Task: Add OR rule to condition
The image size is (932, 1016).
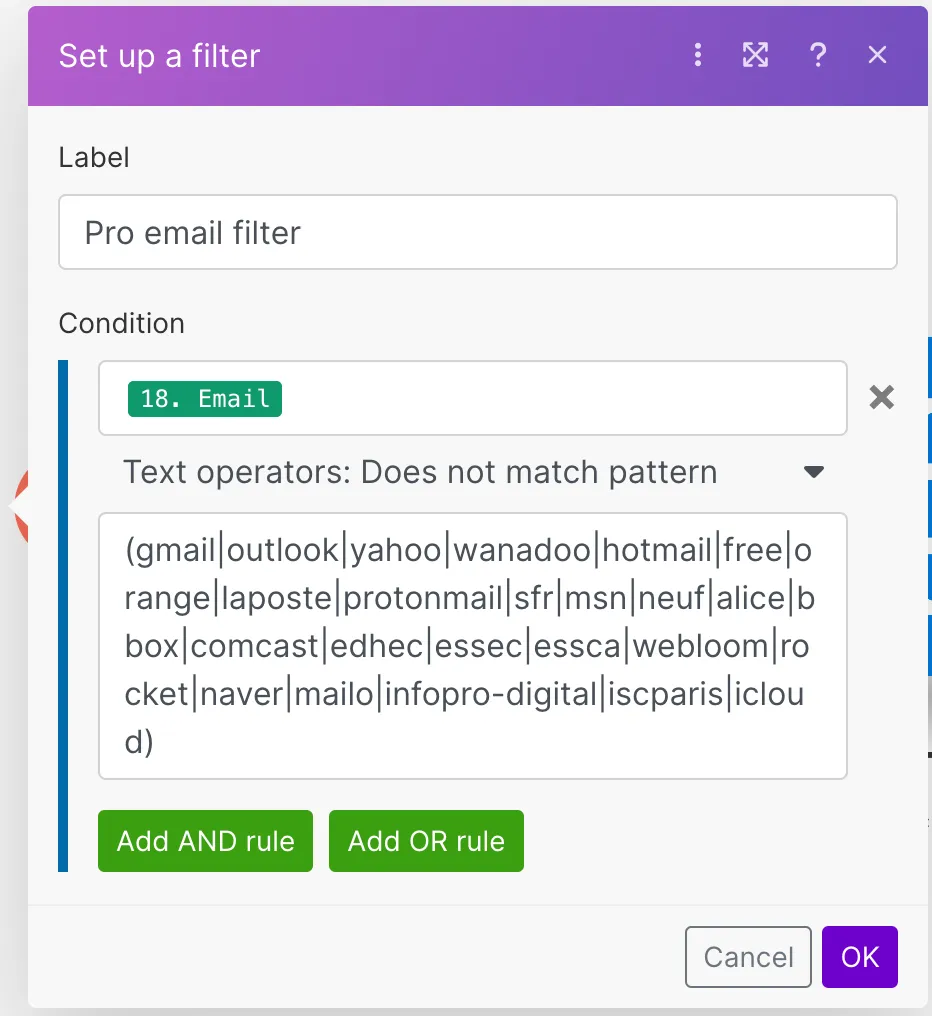Action: (426, 840)
